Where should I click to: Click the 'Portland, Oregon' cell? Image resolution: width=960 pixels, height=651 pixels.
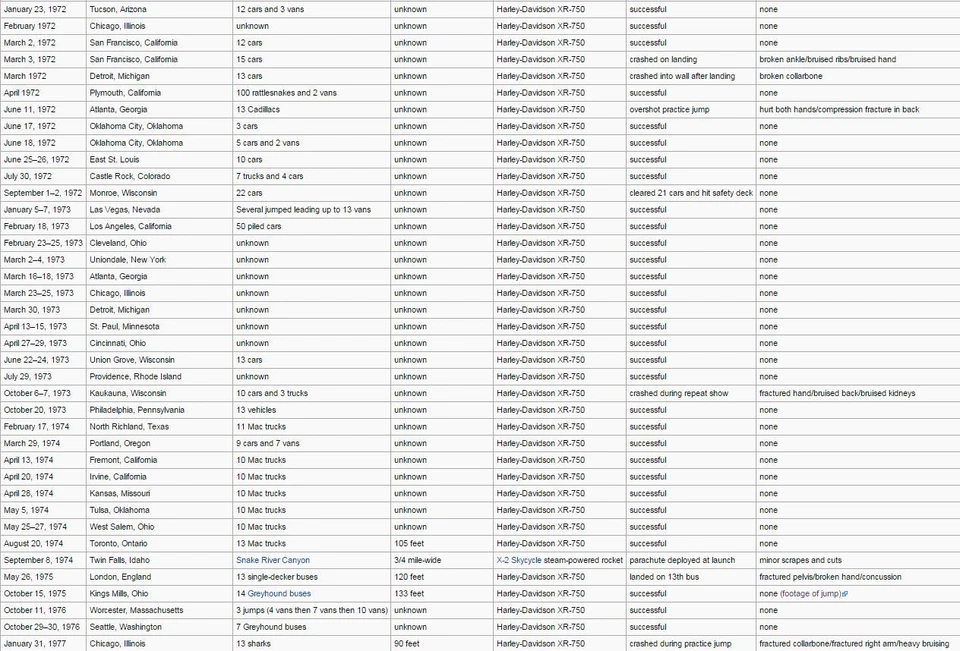click(159, 443)
